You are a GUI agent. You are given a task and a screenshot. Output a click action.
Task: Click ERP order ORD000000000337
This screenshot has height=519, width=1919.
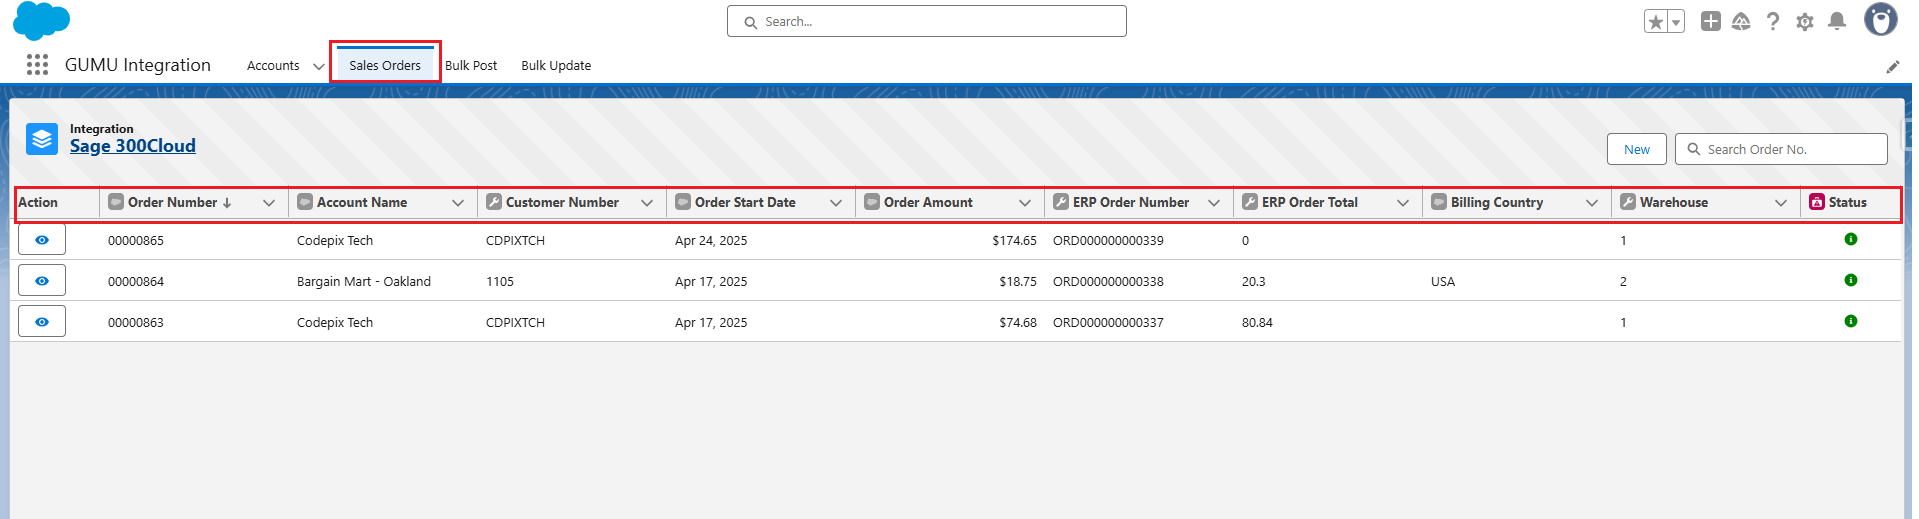(1108, 323)
